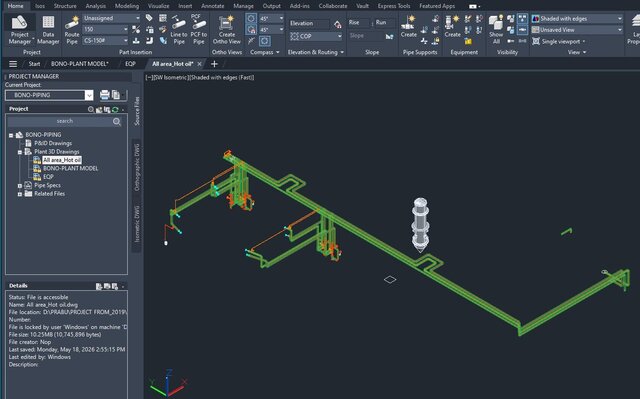640x399 pixels.
Task: Click Show All in Visibility panel
Action: pyautogui.click(x=496, y=29)
